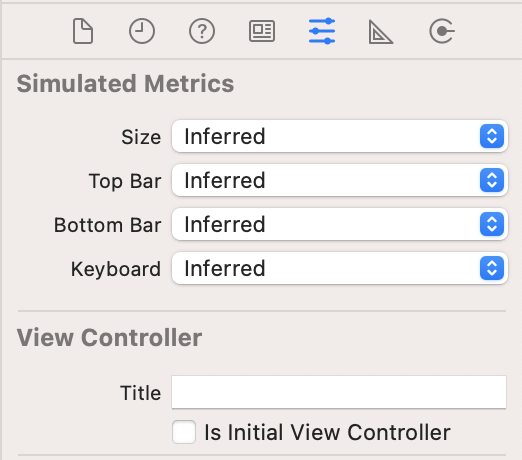The width and height of the screenshot is (522, 460).
Task: Open the Size simulated metrics dropdown
Action: (340, 136)
